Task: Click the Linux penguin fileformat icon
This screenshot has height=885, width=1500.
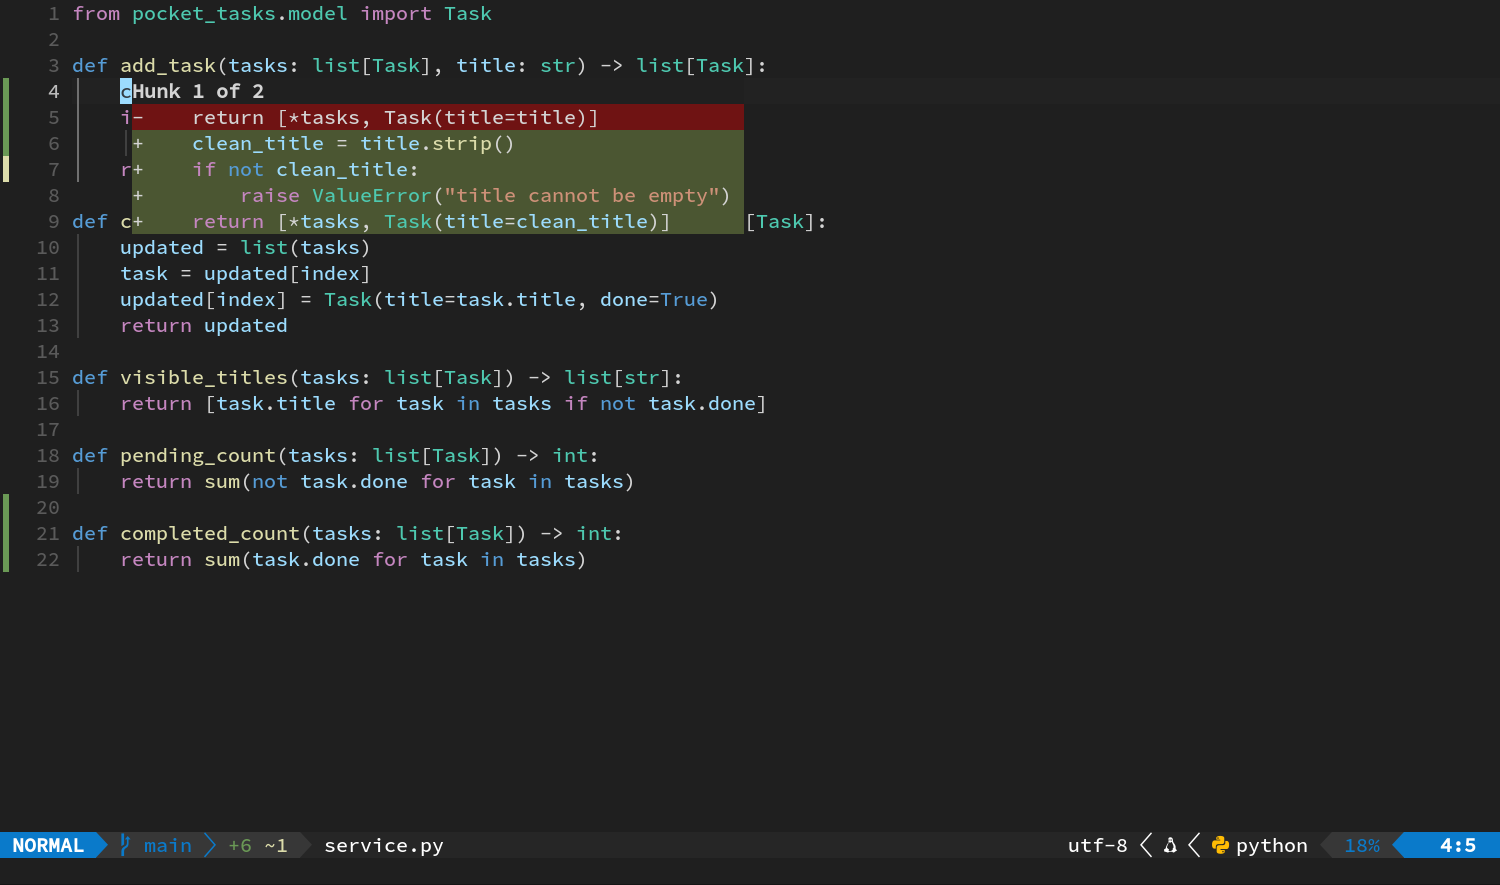Action: tap(1170, 845)
